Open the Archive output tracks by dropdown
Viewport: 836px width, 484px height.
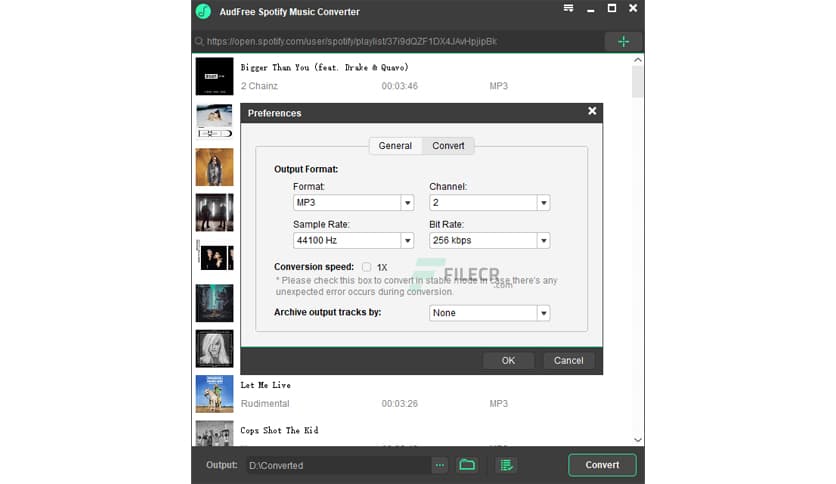(x=489, y=313)
